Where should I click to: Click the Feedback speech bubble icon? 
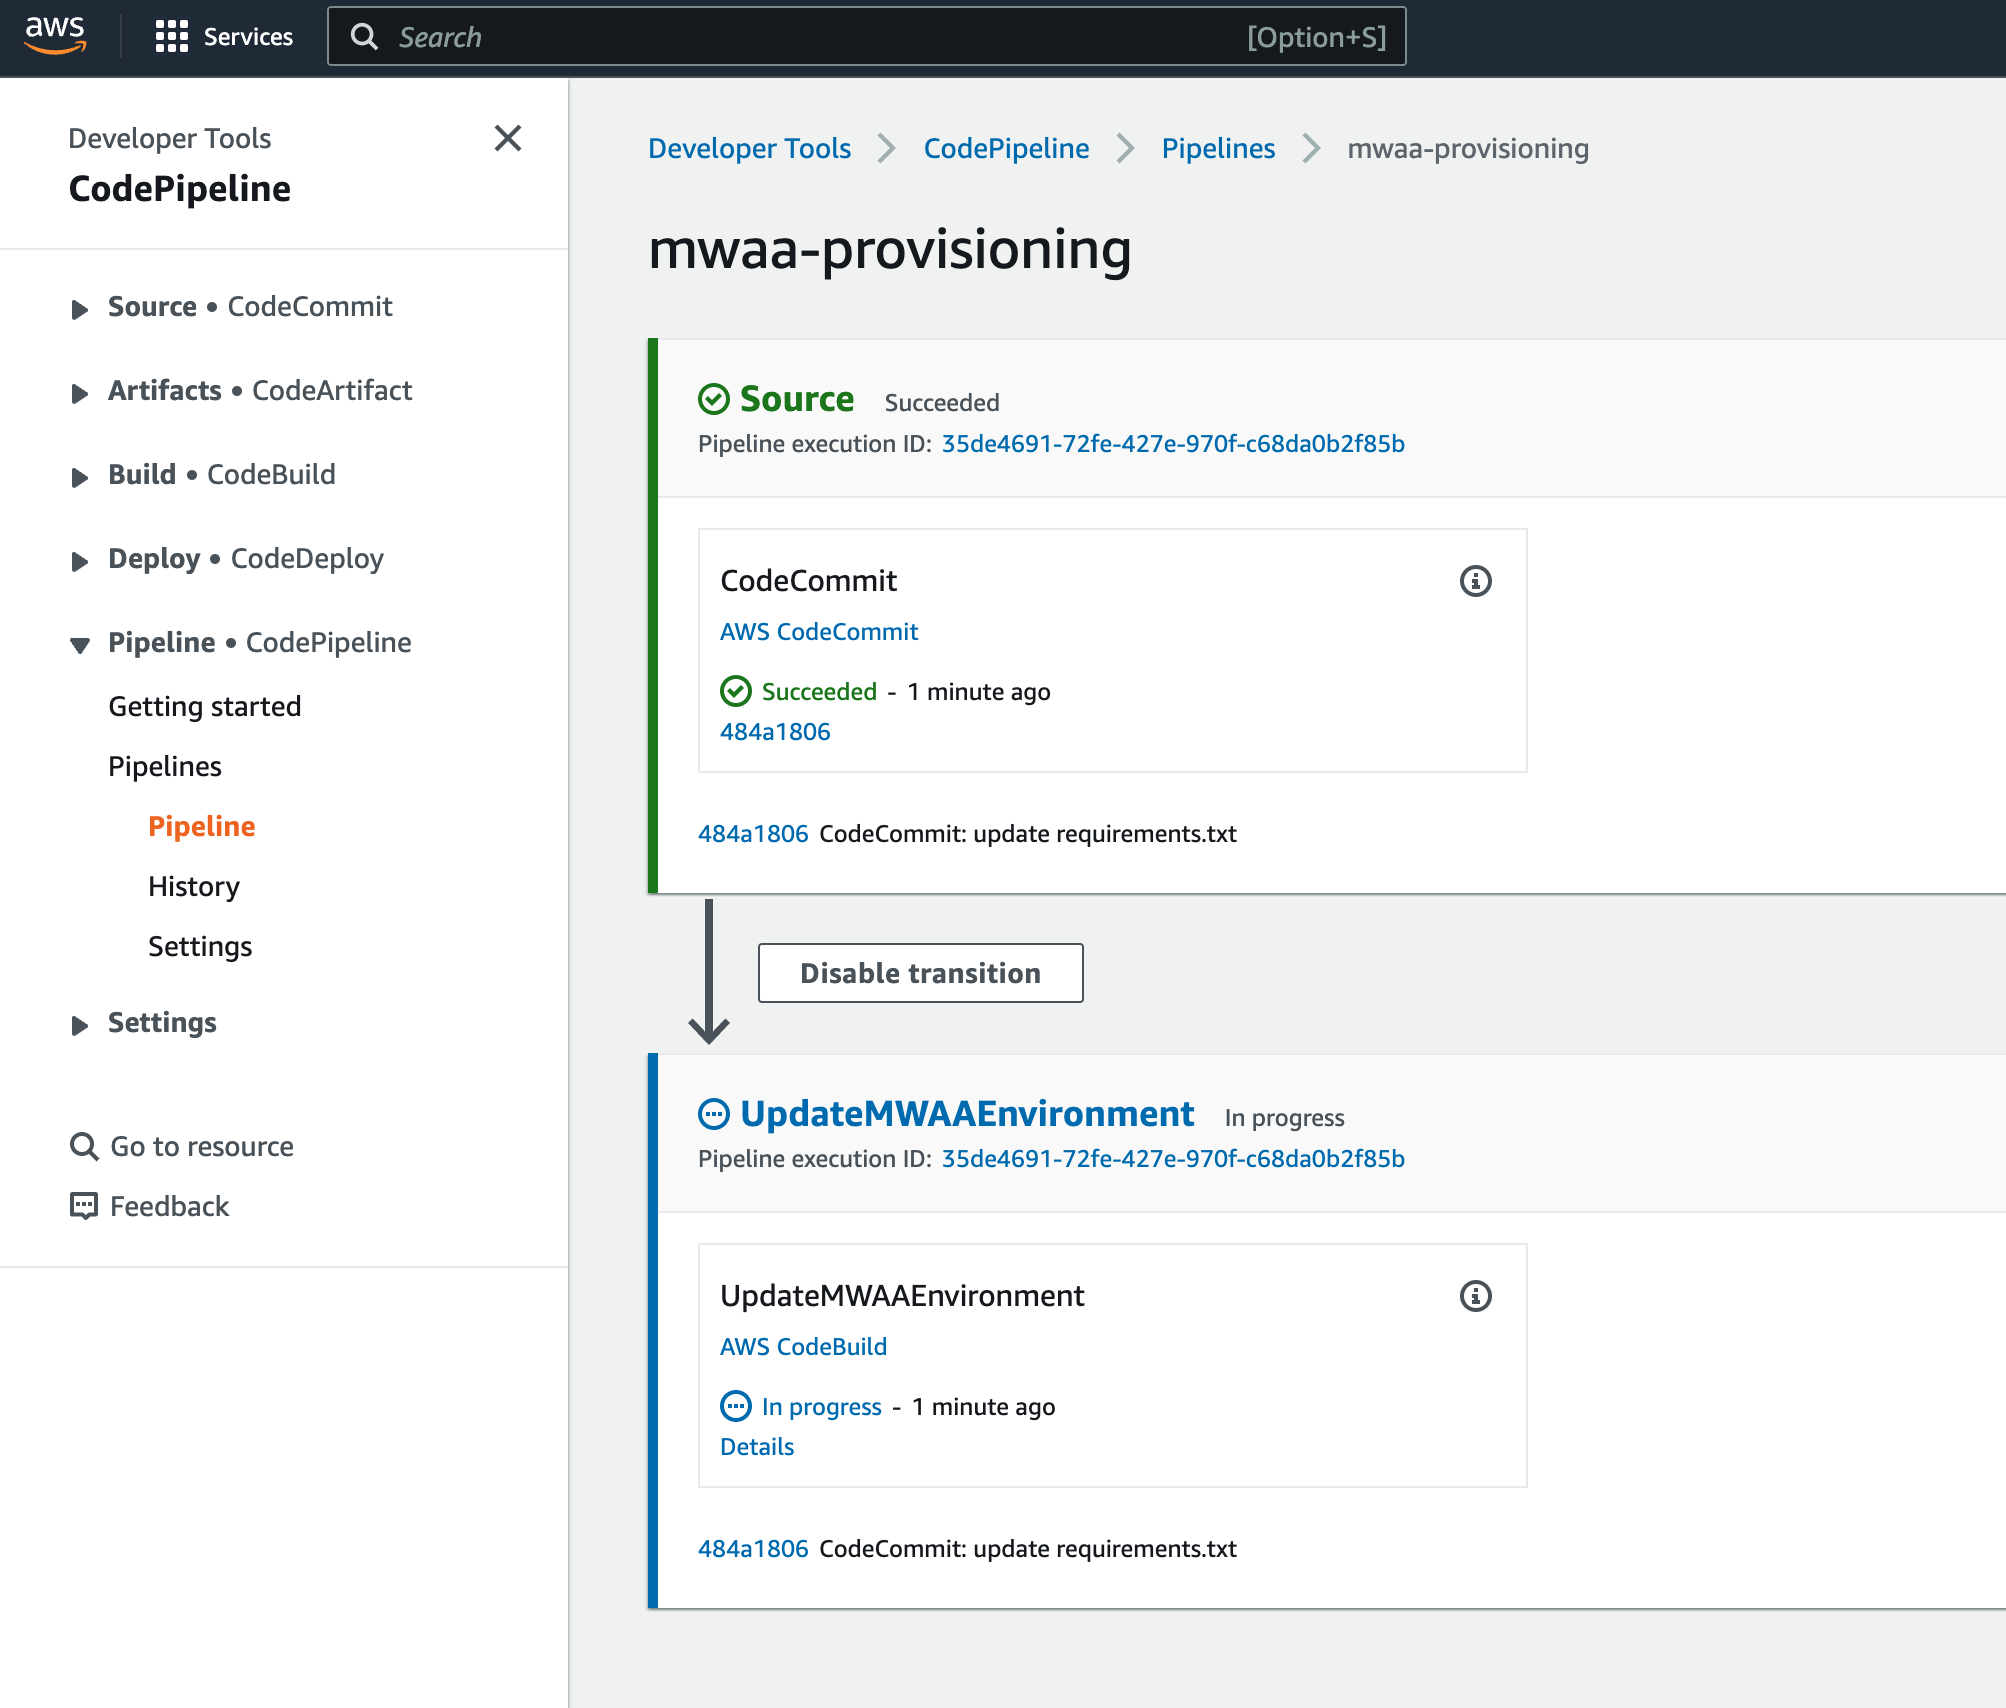tap(84, 1206)
